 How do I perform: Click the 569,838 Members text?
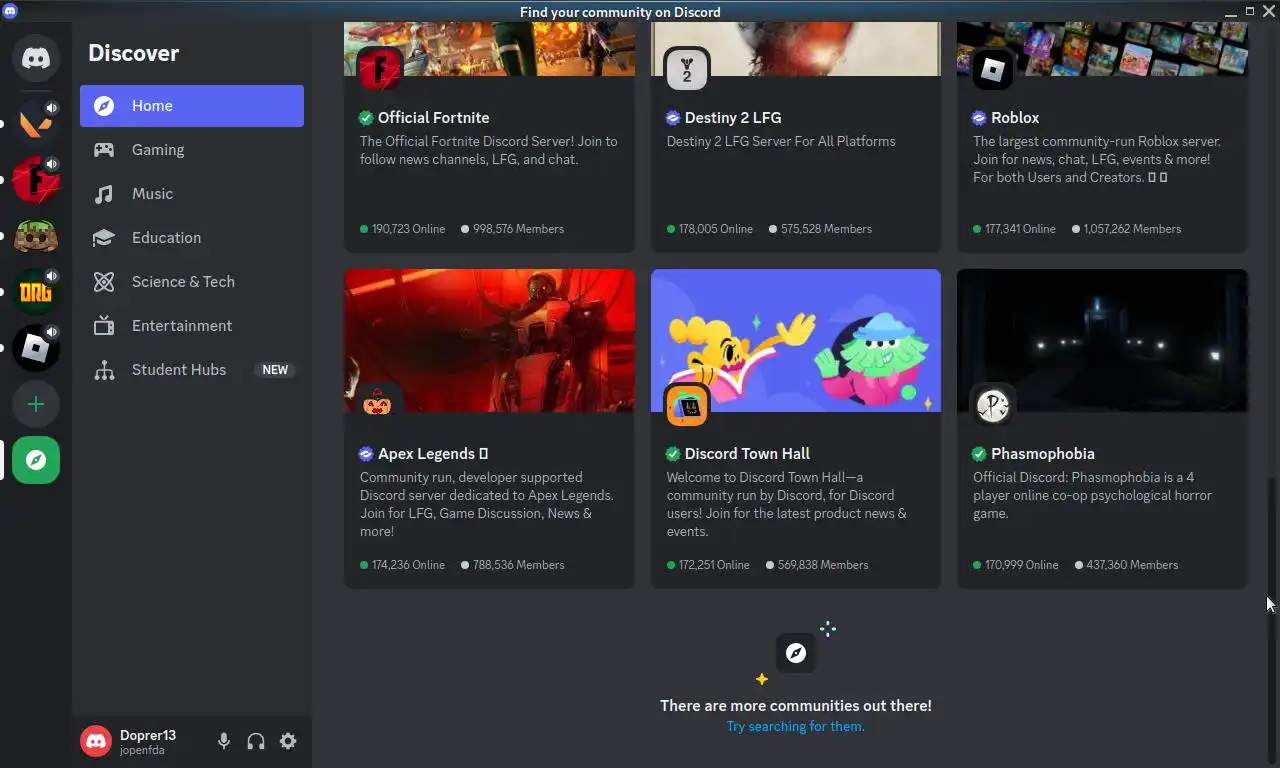tap(823, 565)
